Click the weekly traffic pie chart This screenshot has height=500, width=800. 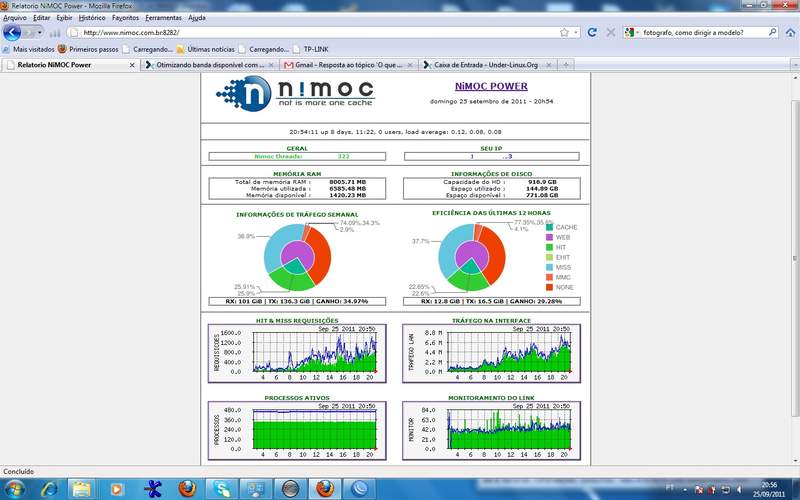[297, 257]
